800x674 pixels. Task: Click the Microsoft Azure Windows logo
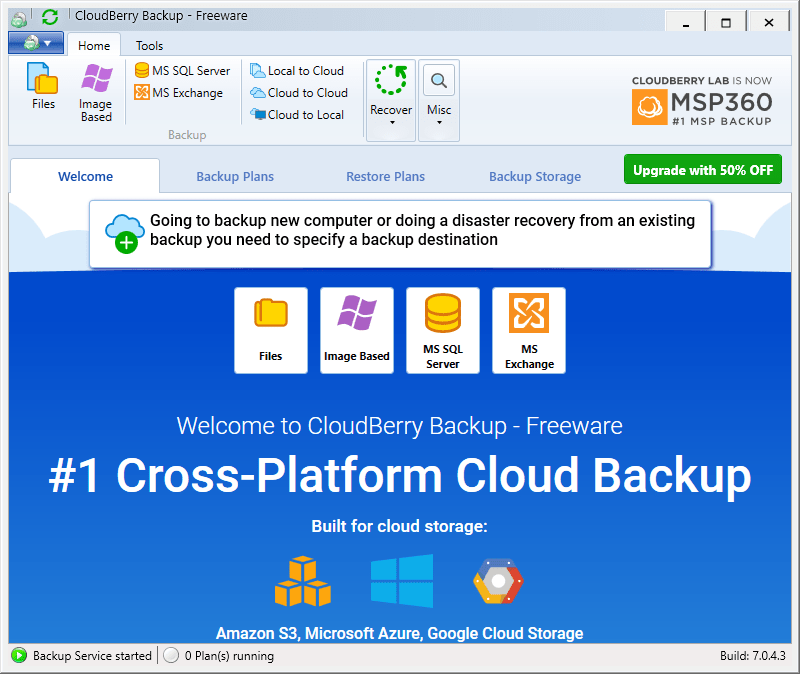(402, 581)
